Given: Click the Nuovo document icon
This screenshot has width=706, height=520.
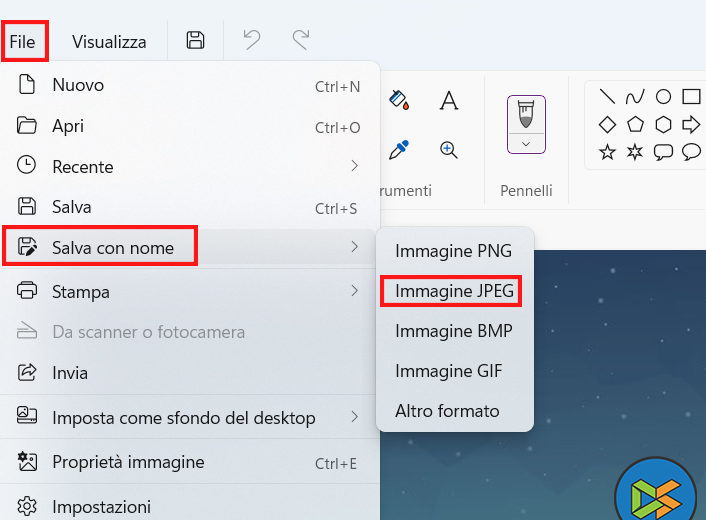Looking at the screenshot, I should point(27,84).
